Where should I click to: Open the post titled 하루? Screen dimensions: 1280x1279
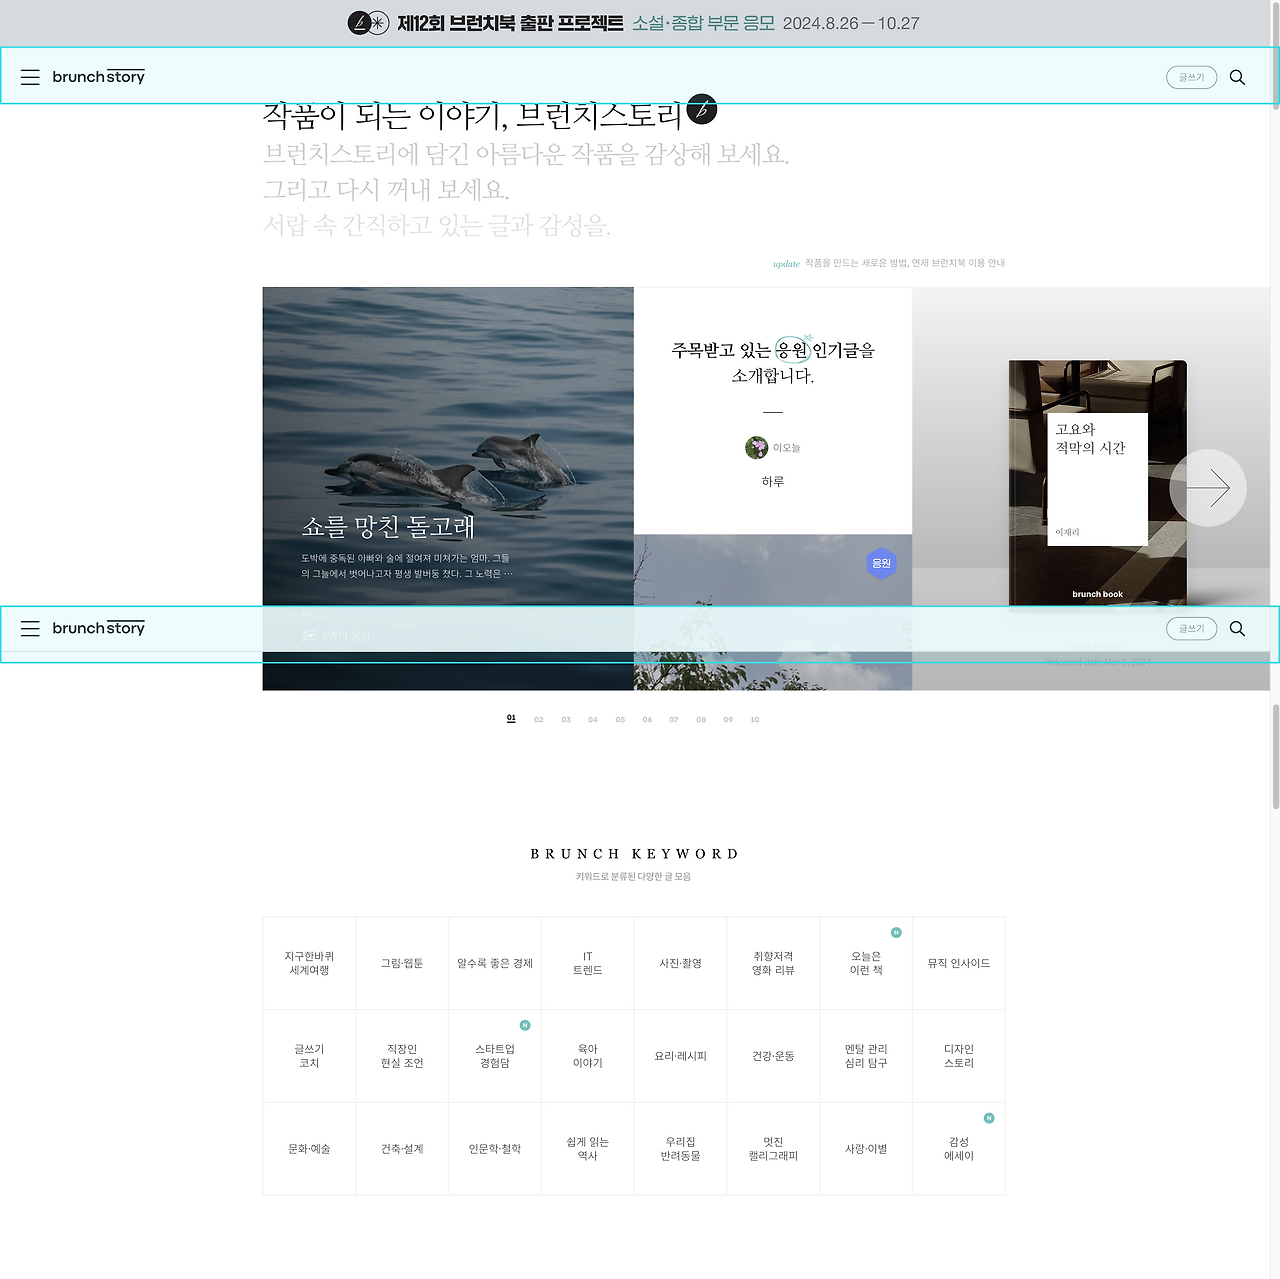point(773,481)
